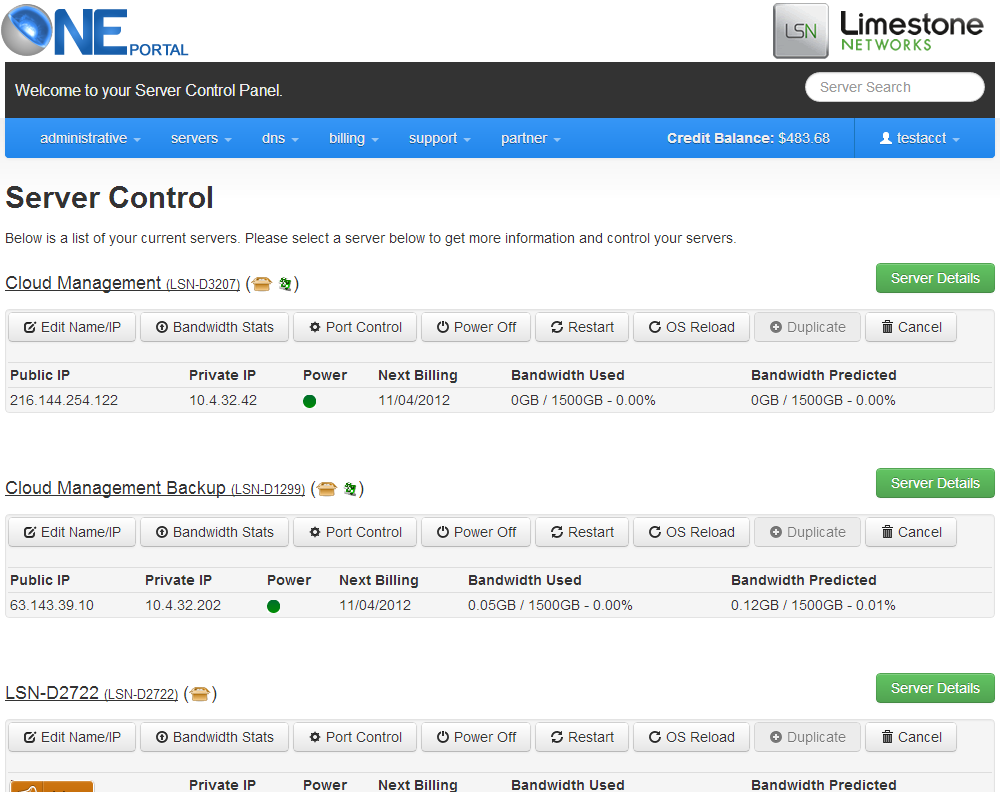Select private IP 10.4.32.202

pos(183,605)
